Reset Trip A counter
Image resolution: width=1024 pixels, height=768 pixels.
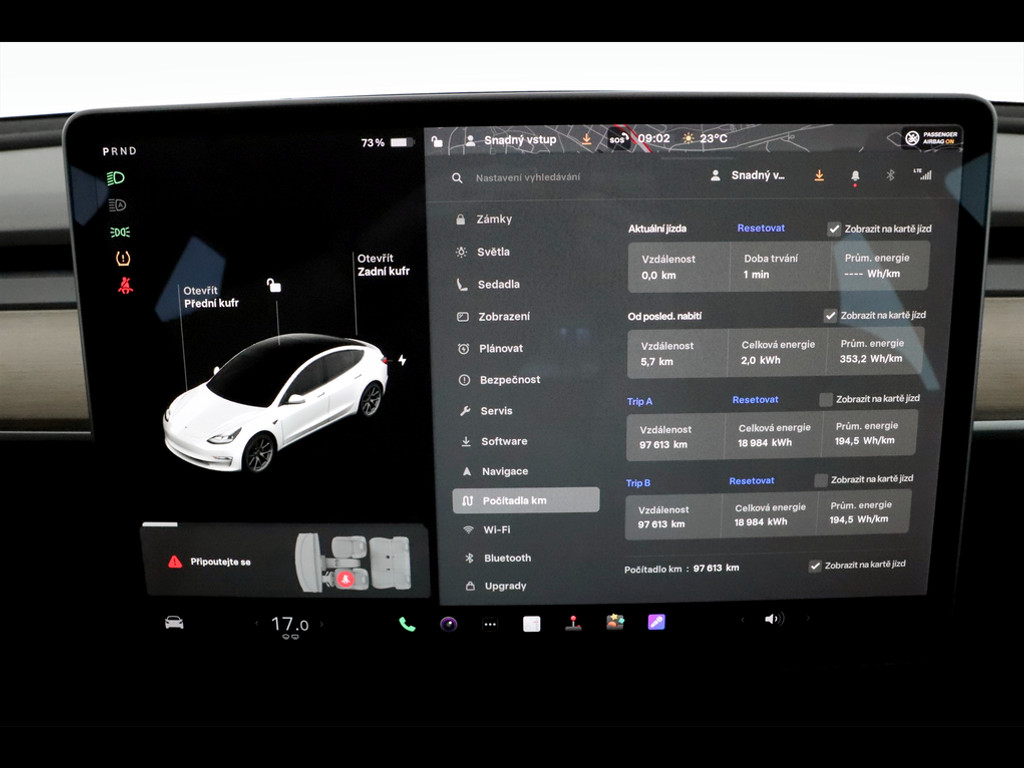(x=755, y=399)
